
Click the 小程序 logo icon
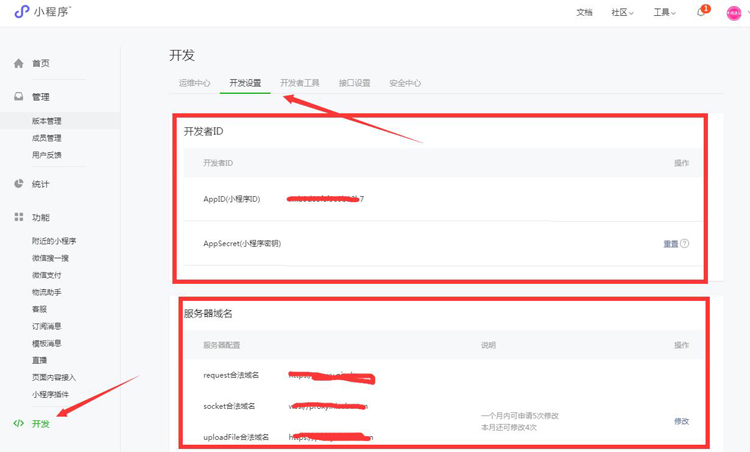coord(21,12)
